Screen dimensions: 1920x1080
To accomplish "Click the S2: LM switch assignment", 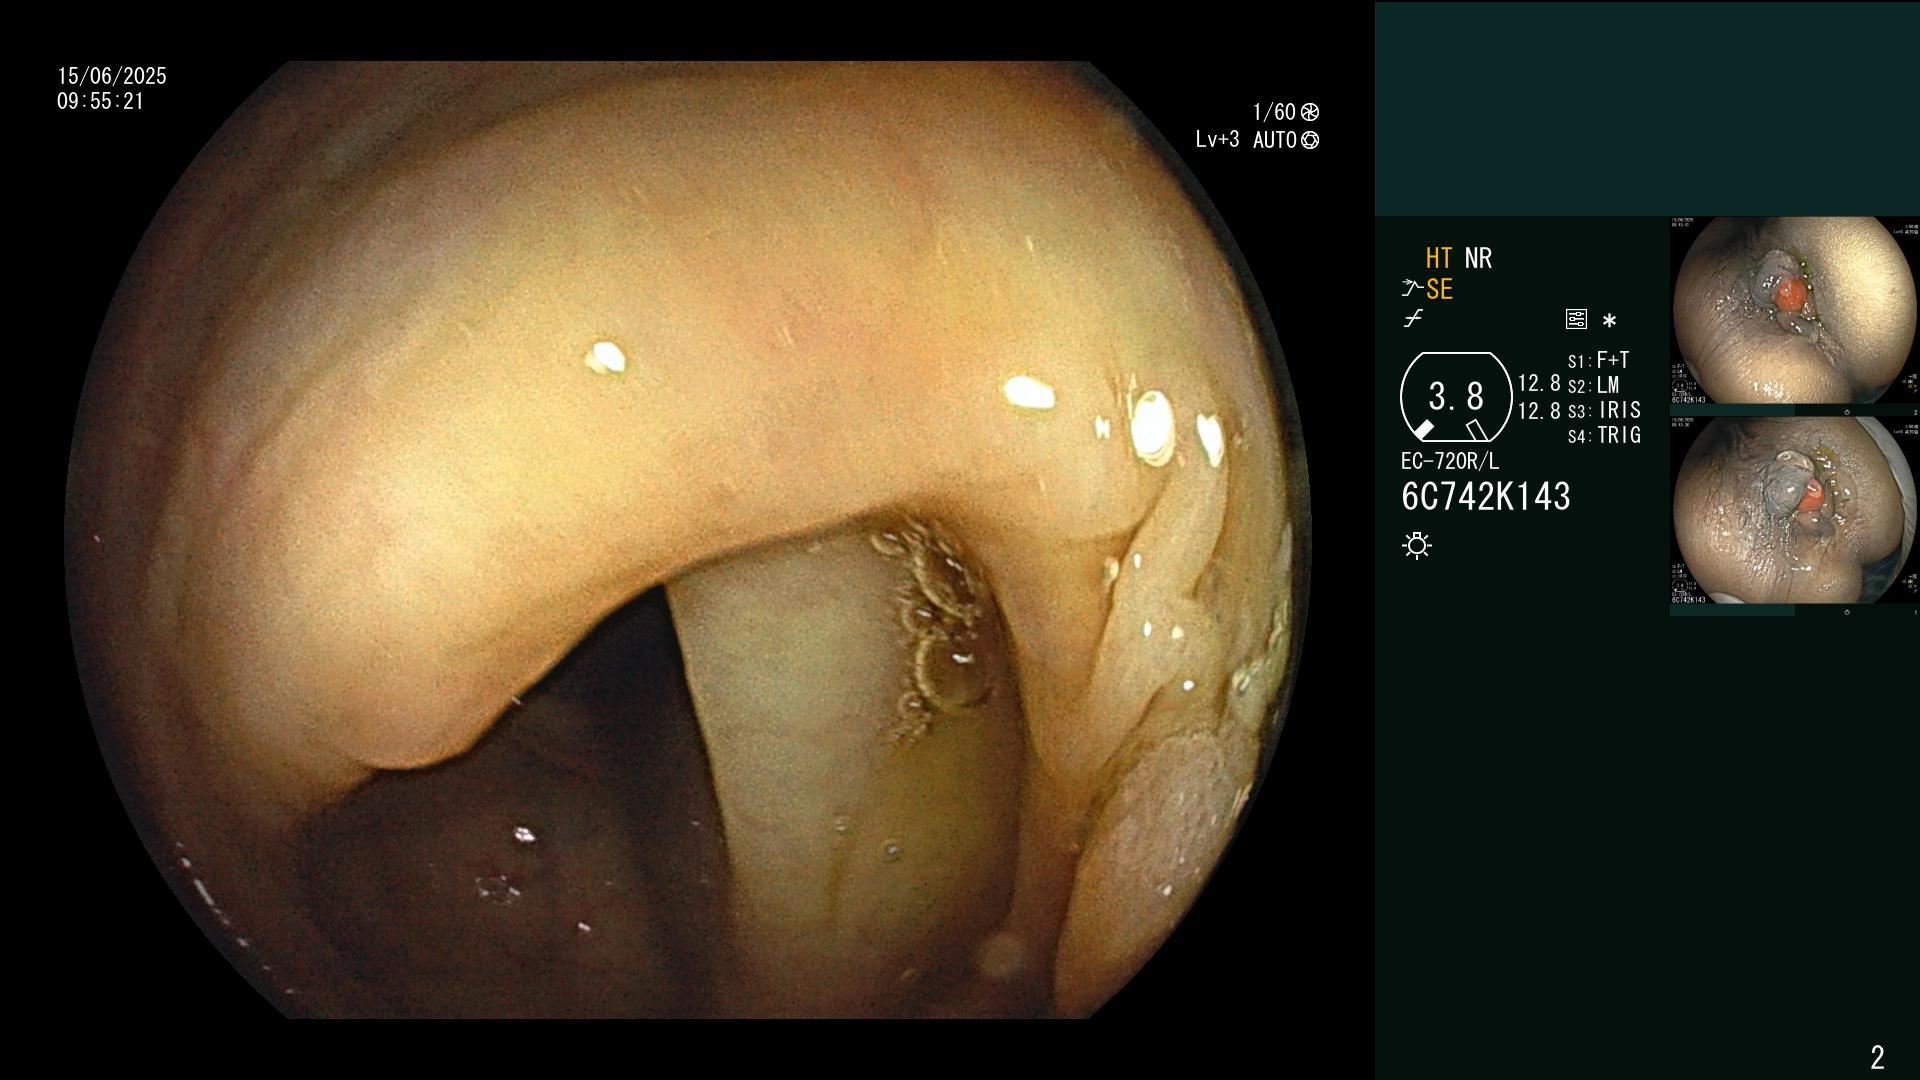I will [x=1594, y=385].
